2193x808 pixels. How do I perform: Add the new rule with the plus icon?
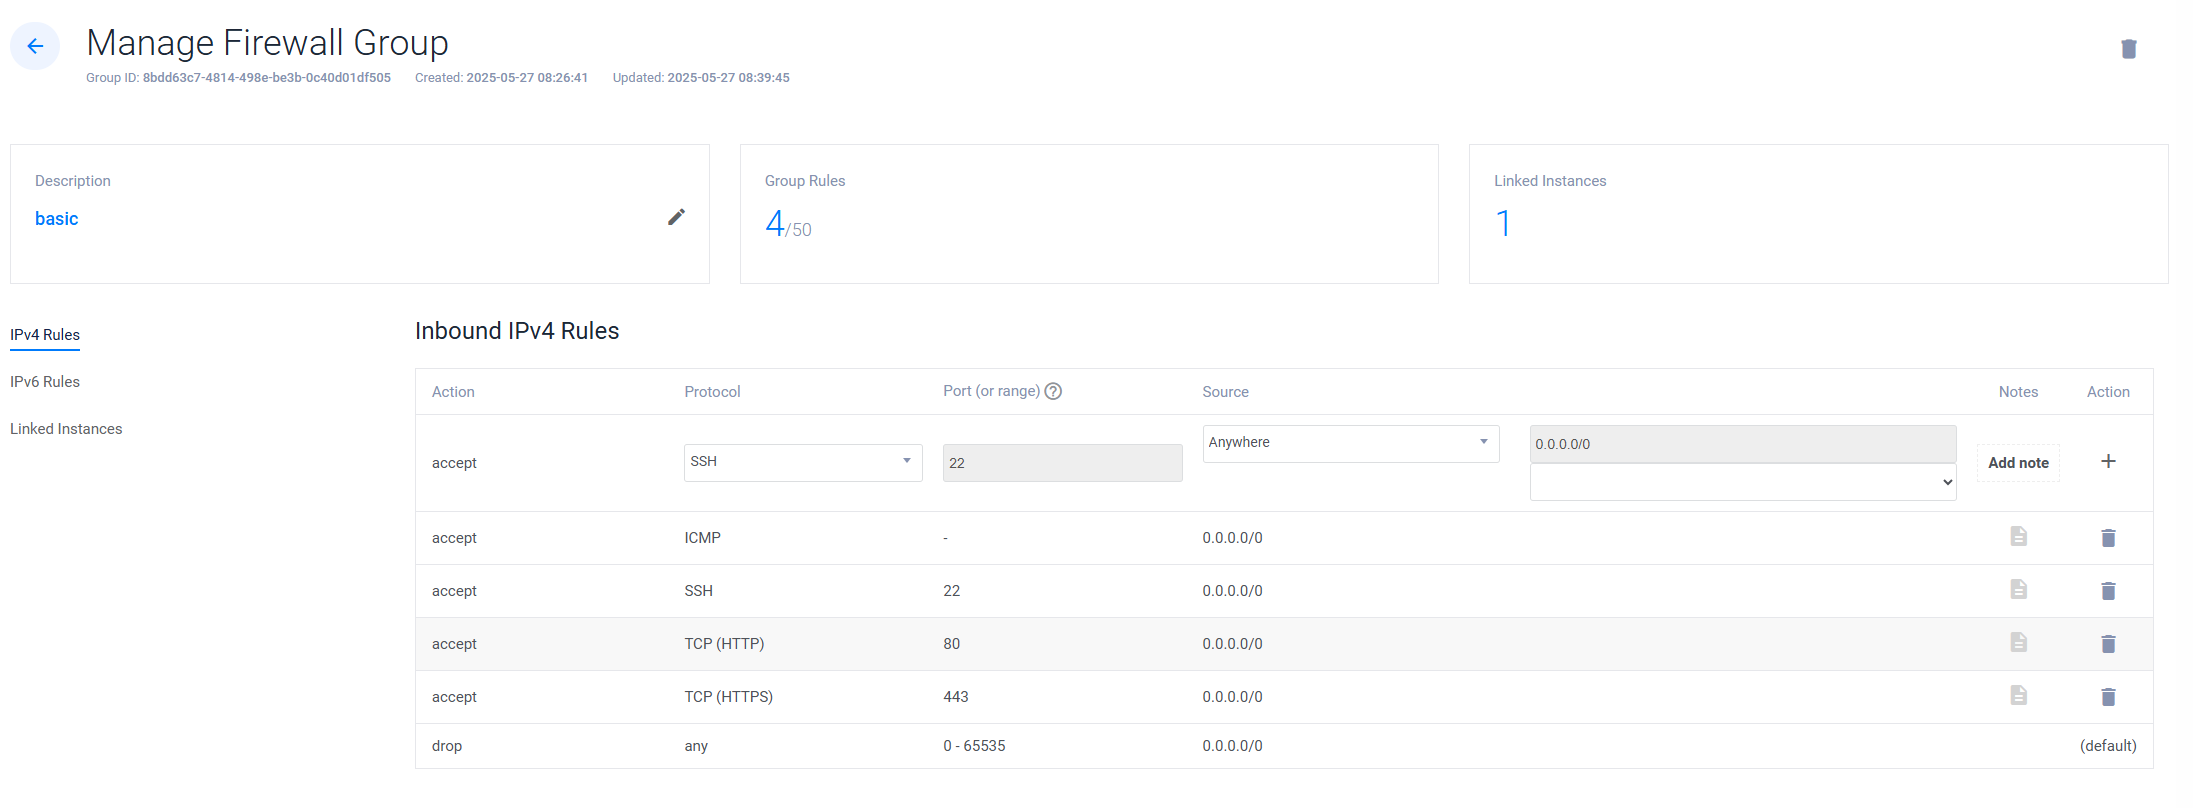[2108, 461]
